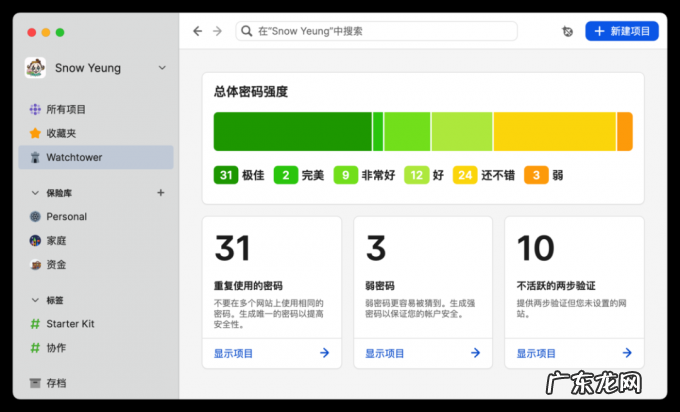
Task: Click the magnifier search icon
Action: tap(247, 31)
